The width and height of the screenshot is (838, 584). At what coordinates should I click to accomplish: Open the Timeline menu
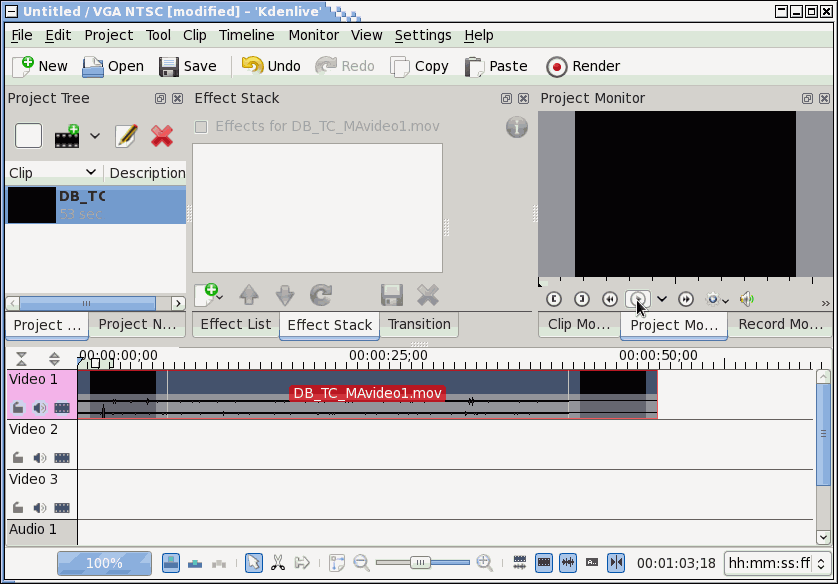[x=246, y=35]
